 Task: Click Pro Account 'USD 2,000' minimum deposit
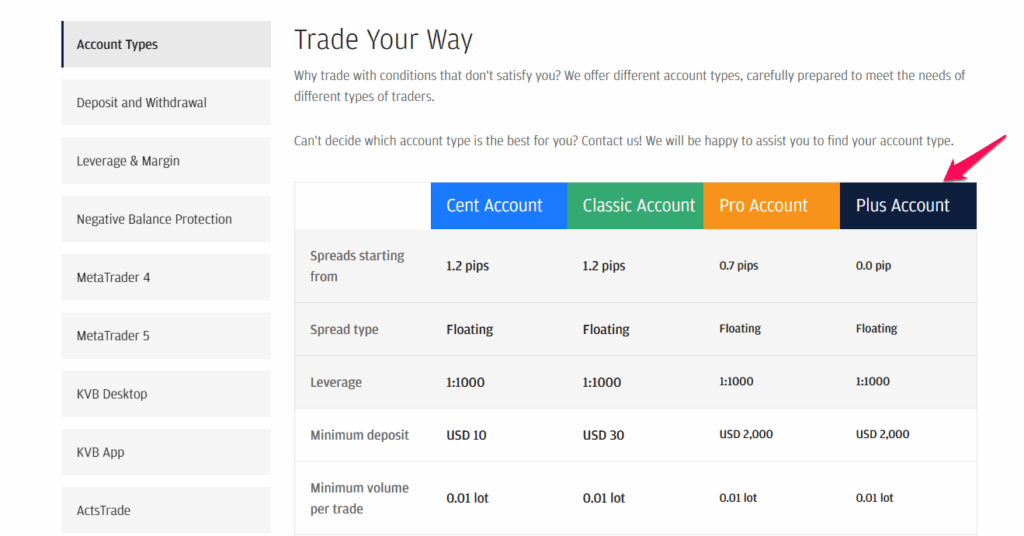(x=746, y=434)
